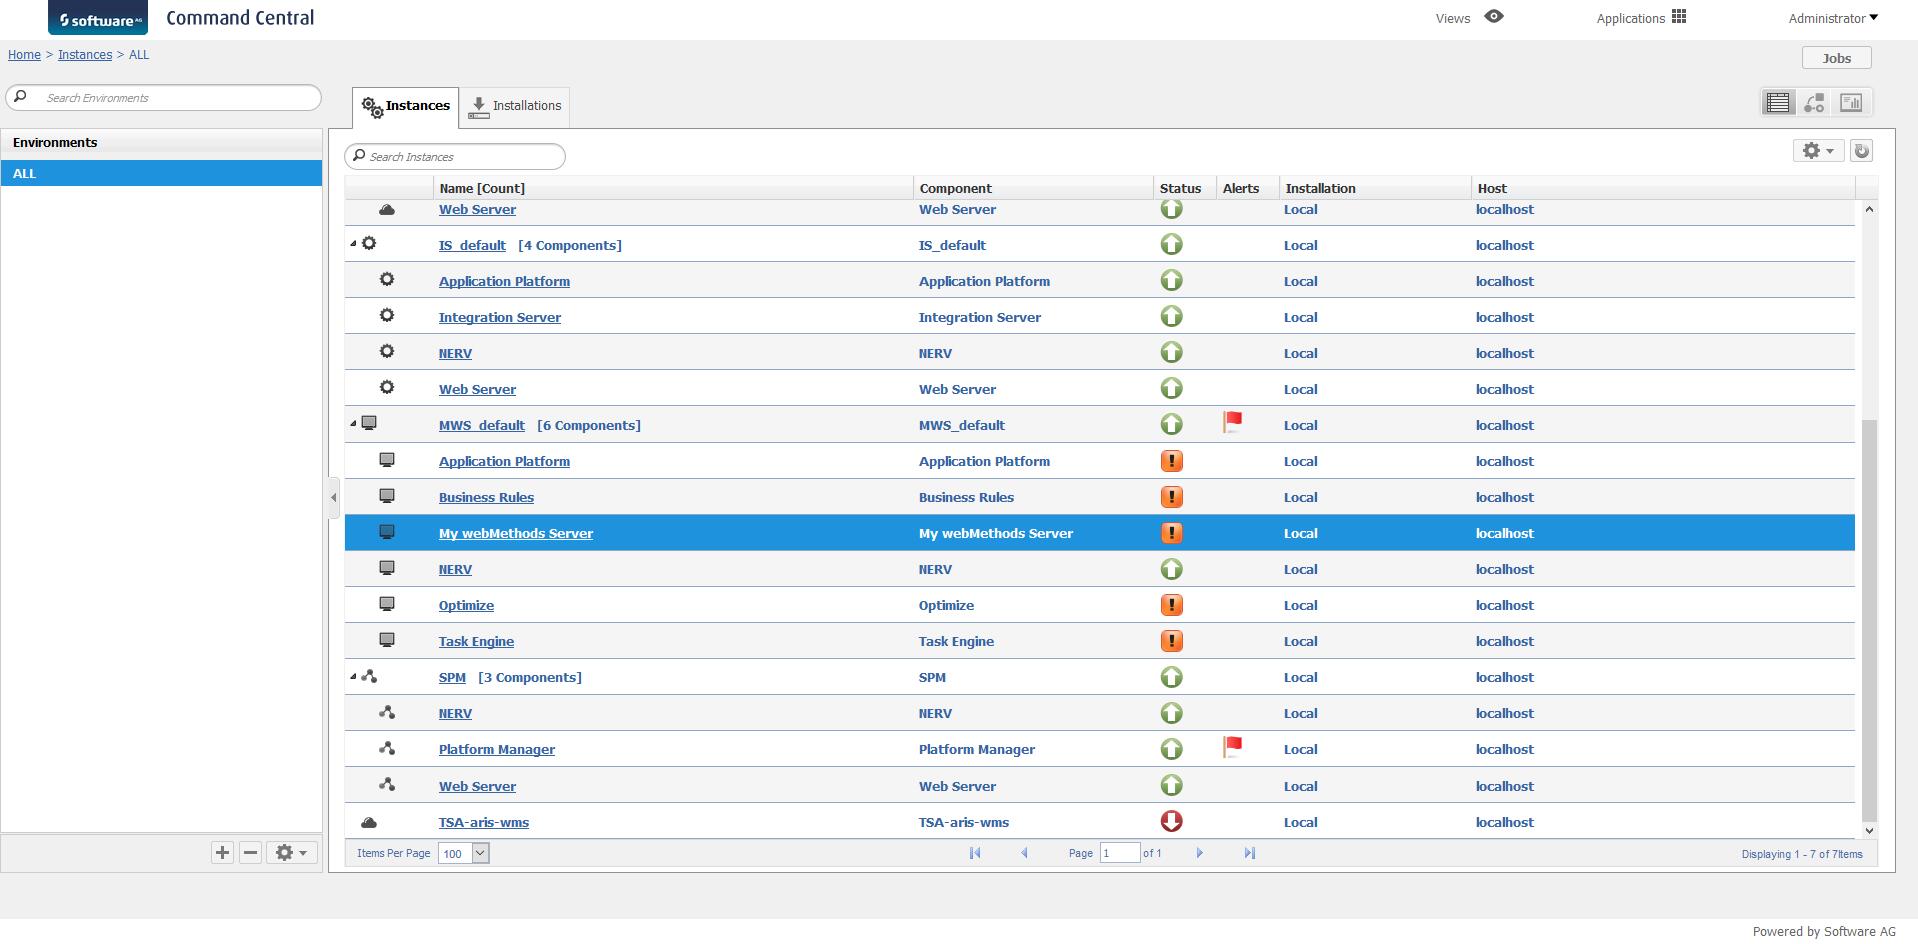This screenshot has height=944, width=1918.
Task: Go to last page icon
Action: point(1249,853)
